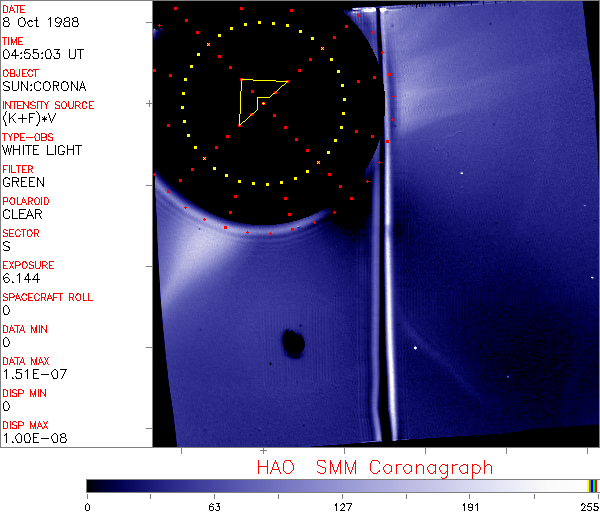The height and width of the screenshot is (512, 600).
Task: Click the 'GREEN' filter value
Action: click(x=23, y=182)
